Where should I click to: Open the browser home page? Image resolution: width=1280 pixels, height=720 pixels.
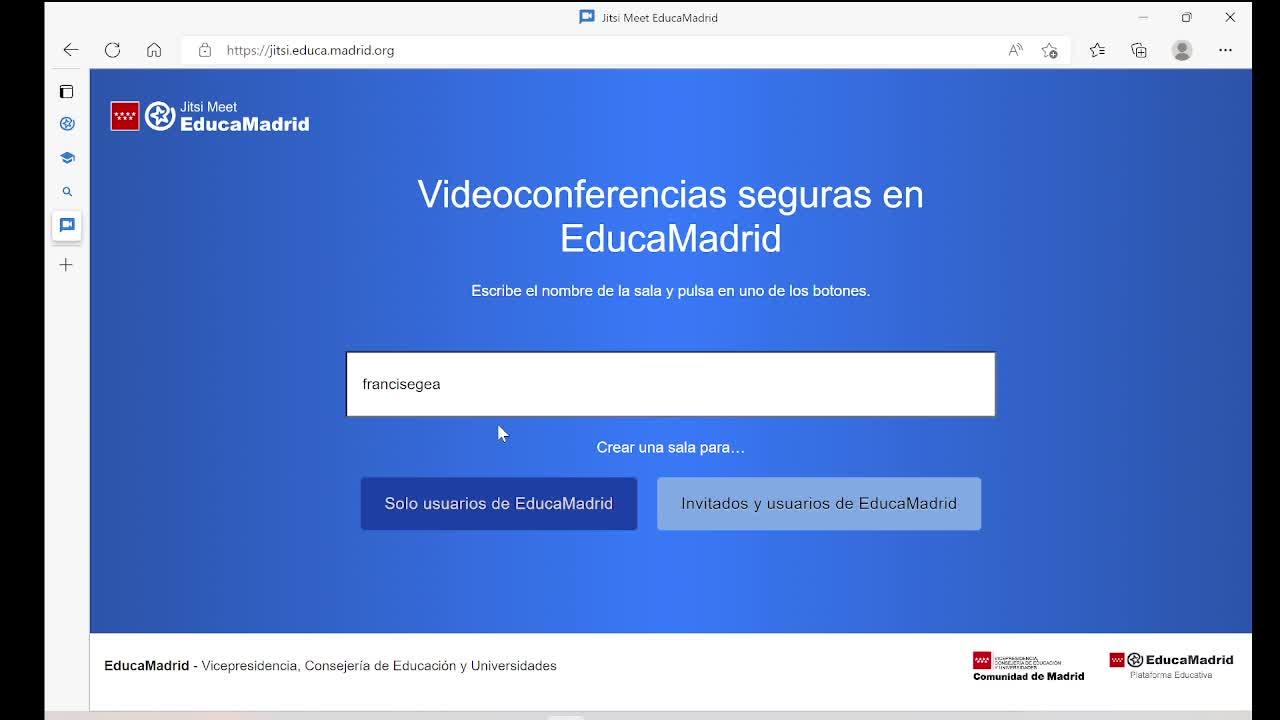point(154,50)
